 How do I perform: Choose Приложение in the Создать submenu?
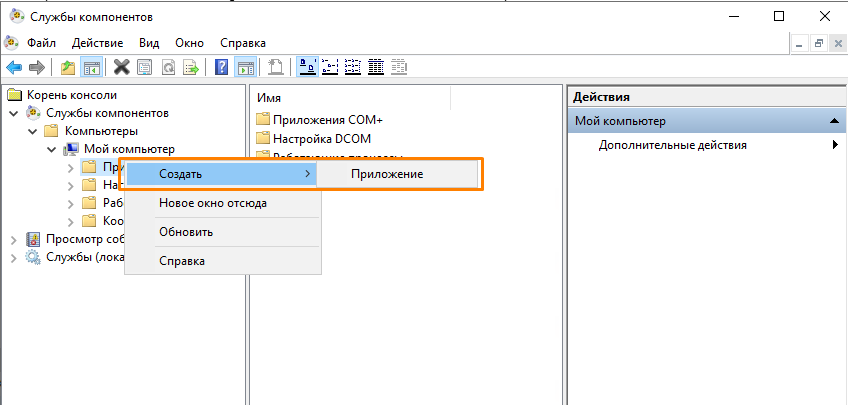click(x=386, y=174)
